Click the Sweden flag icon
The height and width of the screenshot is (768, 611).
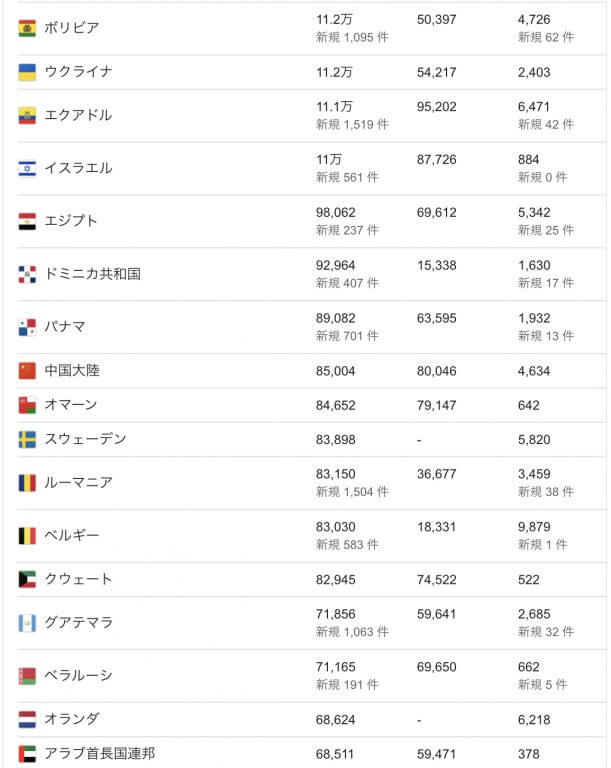pyautogui.click(x=27, y=440)
